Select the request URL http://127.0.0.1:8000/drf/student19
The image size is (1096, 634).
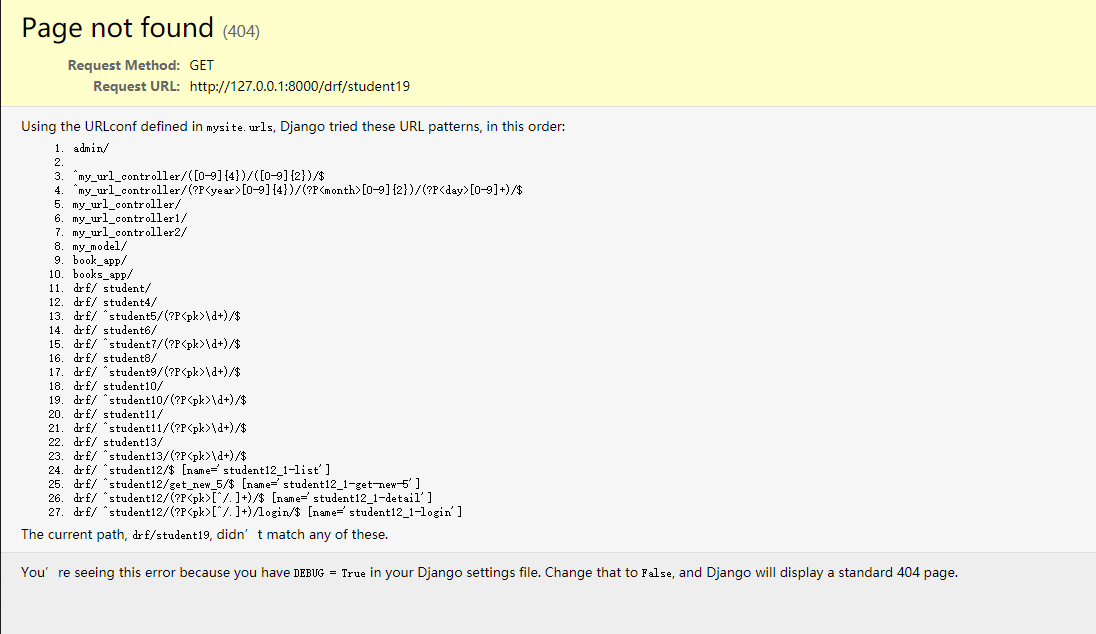pyautogui.click(x=300, y=86)
